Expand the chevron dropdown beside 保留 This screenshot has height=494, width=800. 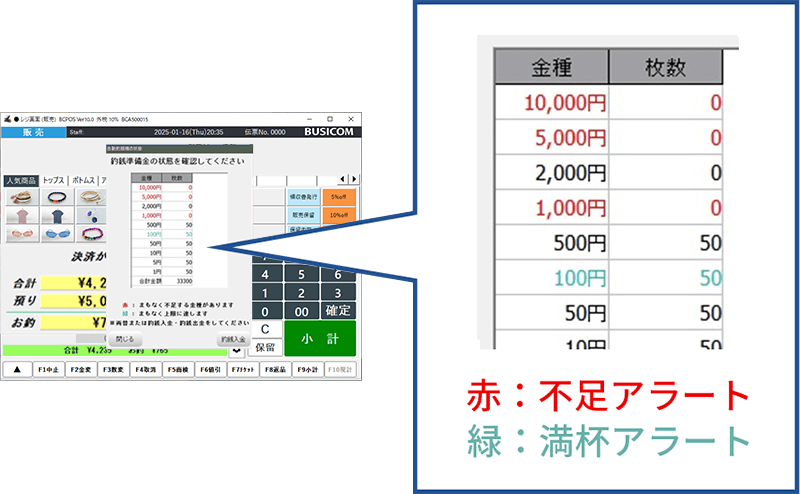point(236,350)
